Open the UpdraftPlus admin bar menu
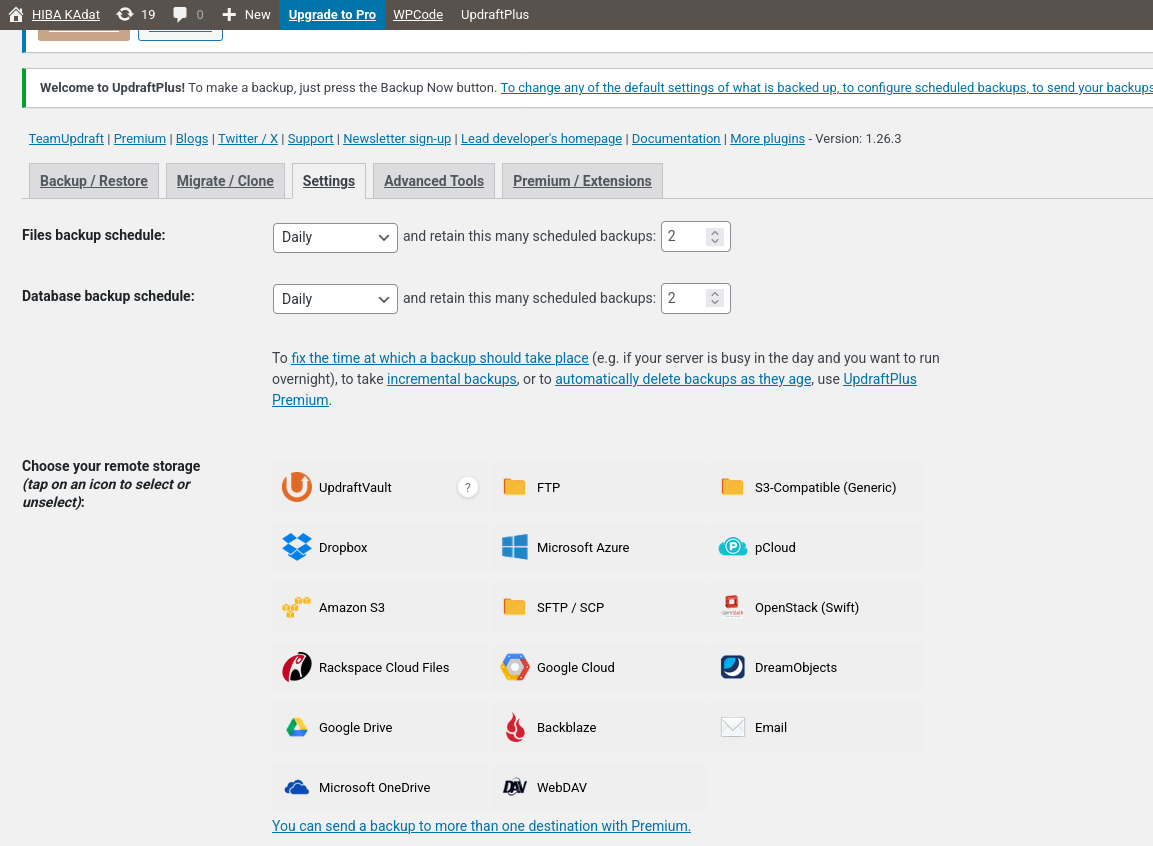 pyautogui.click(x=495, y=15)
